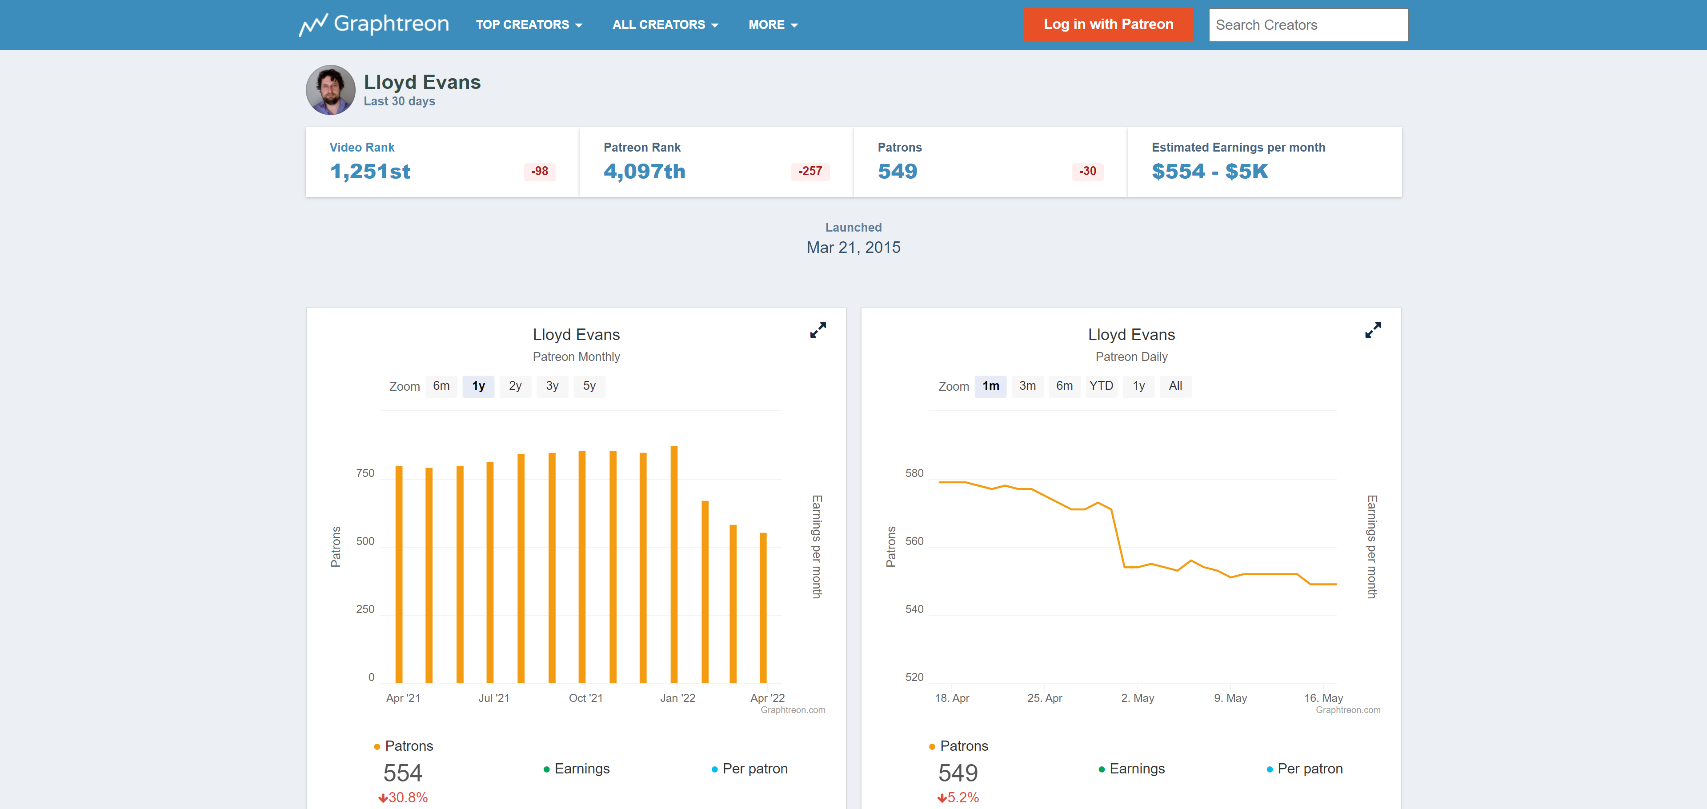Click the estimated earnings $554 - $5K

tap(1210, 171)
